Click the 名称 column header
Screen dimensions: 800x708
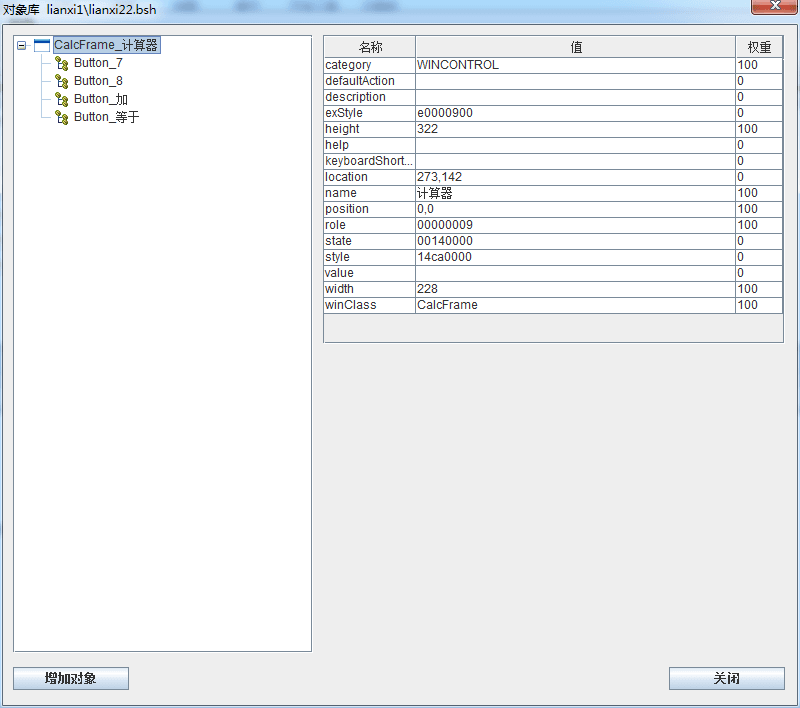pyautogui.click(x=370, y=47)
